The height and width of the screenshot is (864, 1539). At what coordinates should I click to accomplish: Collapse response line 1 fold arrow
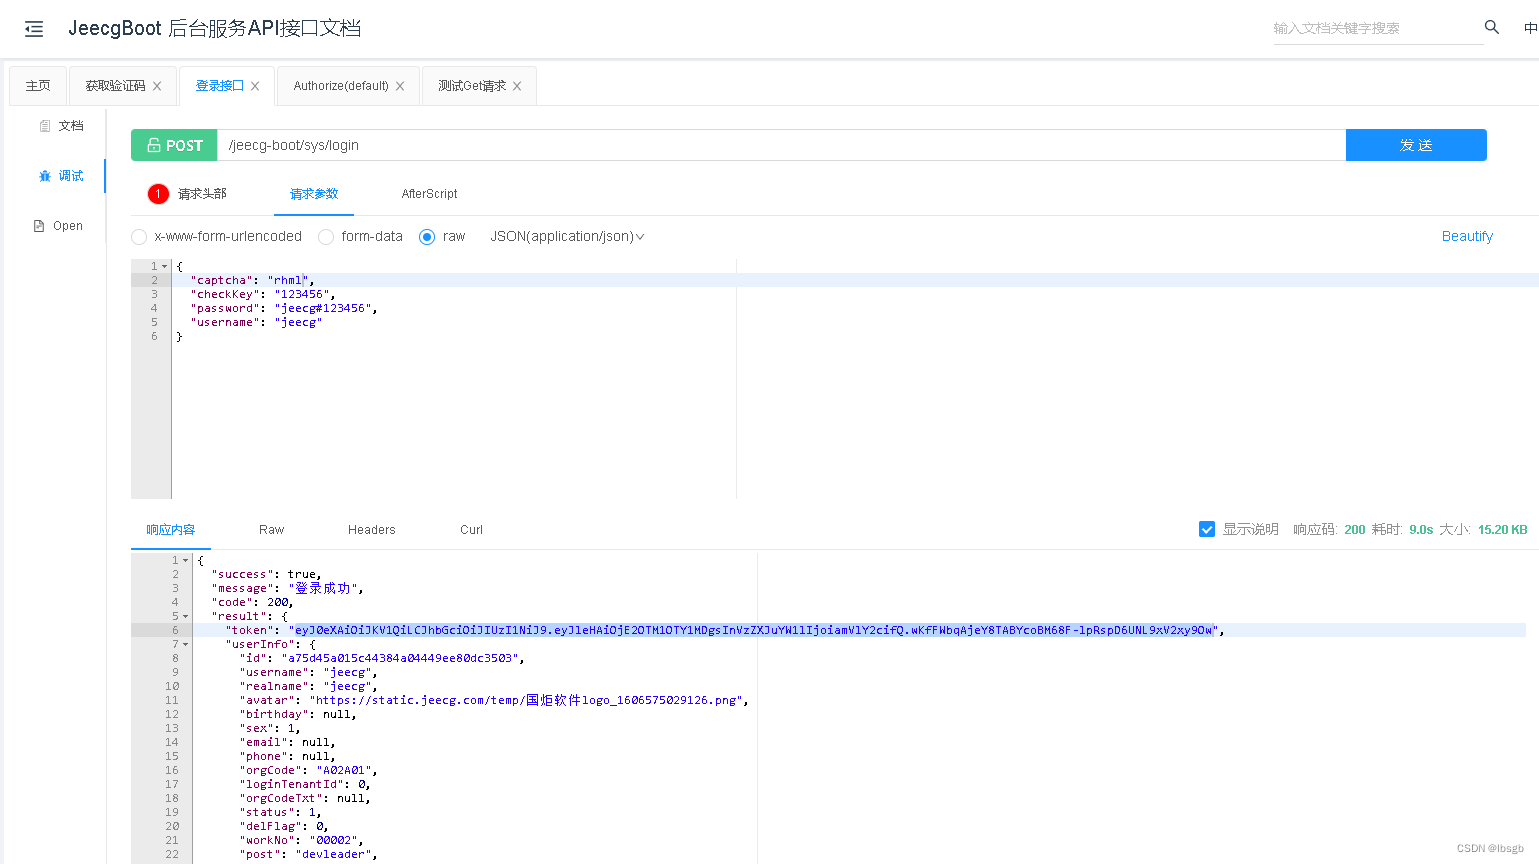coord(185,560)
